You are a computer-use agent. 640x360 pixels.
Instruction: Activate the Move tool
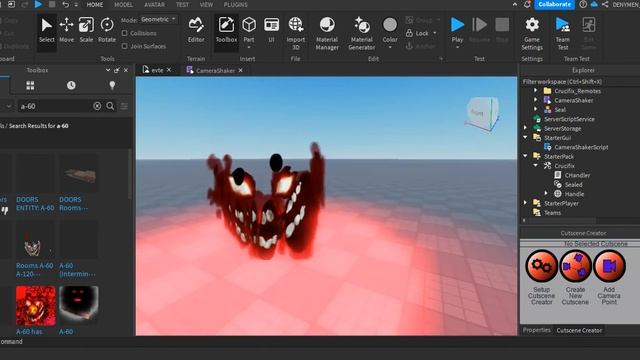[66, 30]
